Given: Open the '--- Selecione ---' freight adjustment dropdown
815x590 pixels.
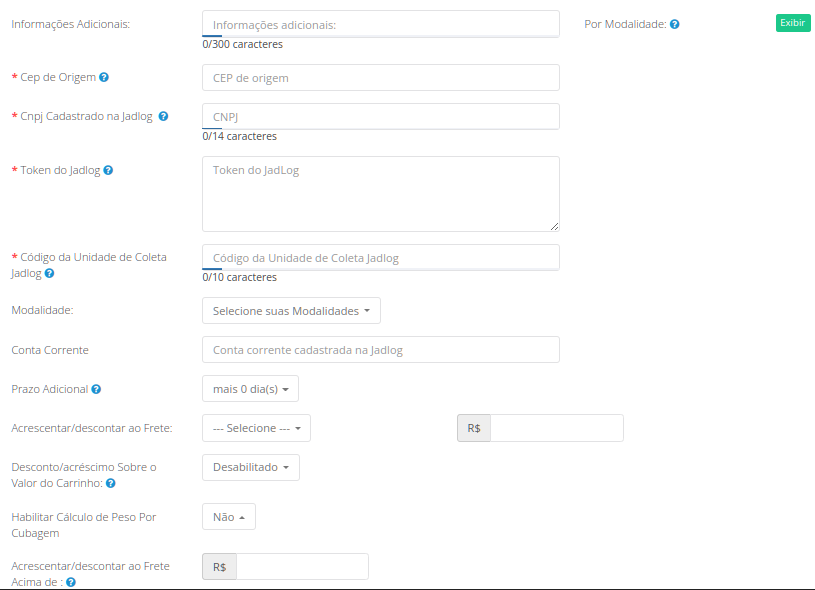Looking at the screenshot, I should point(256,428).
